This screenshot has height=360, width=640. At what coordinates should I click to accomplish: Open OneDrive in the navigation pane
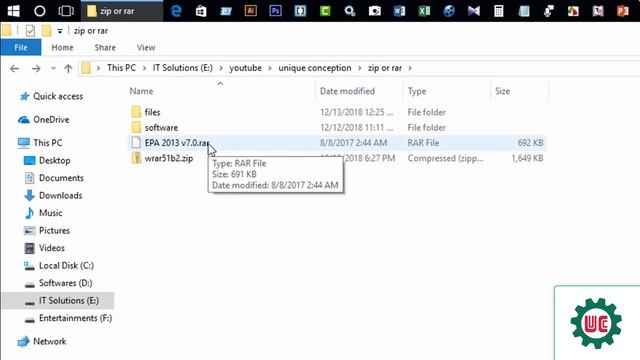(51, 120)
